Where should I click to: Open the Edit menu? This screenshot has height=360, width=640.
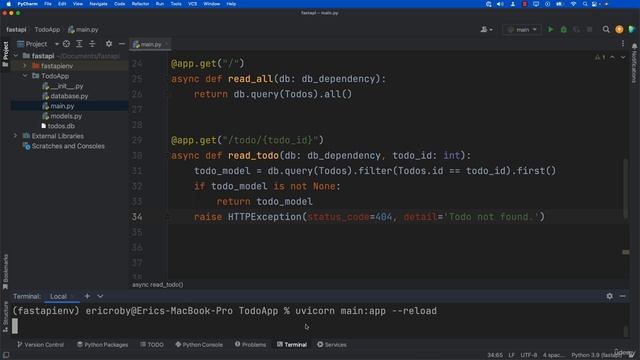62,4
